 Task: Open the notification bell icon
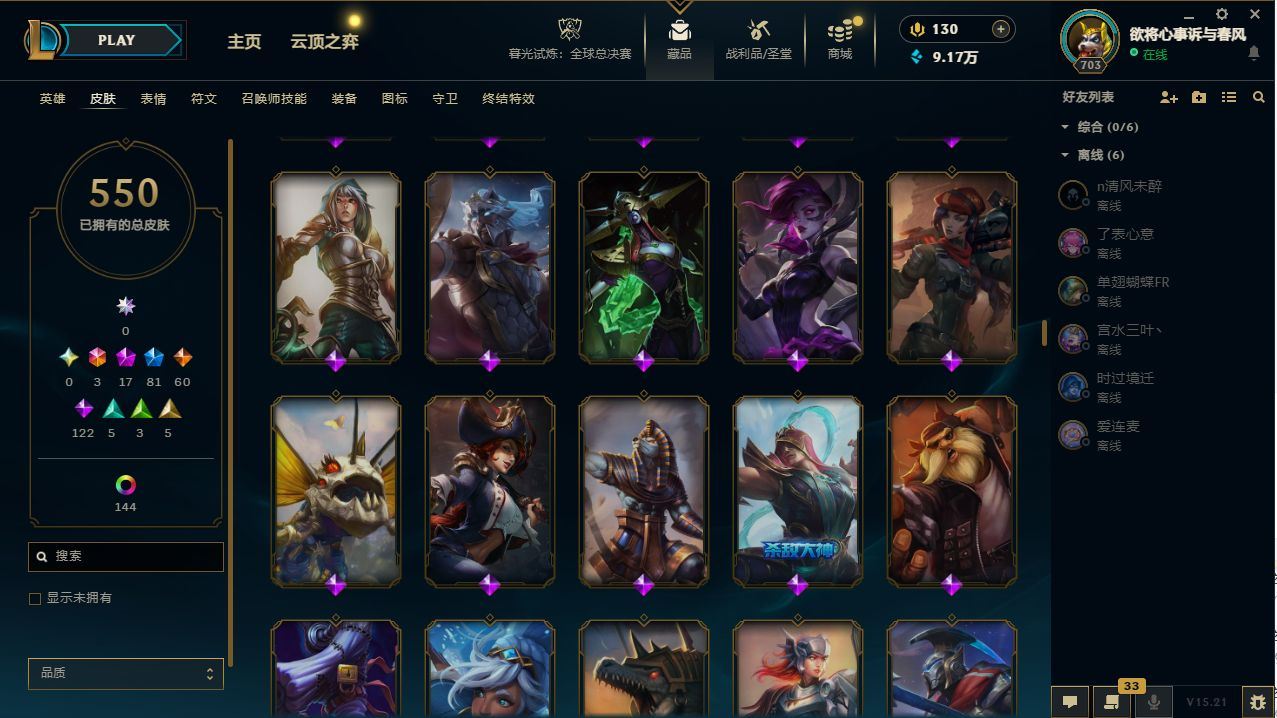pyautogui.click(x=1254, y=53)
